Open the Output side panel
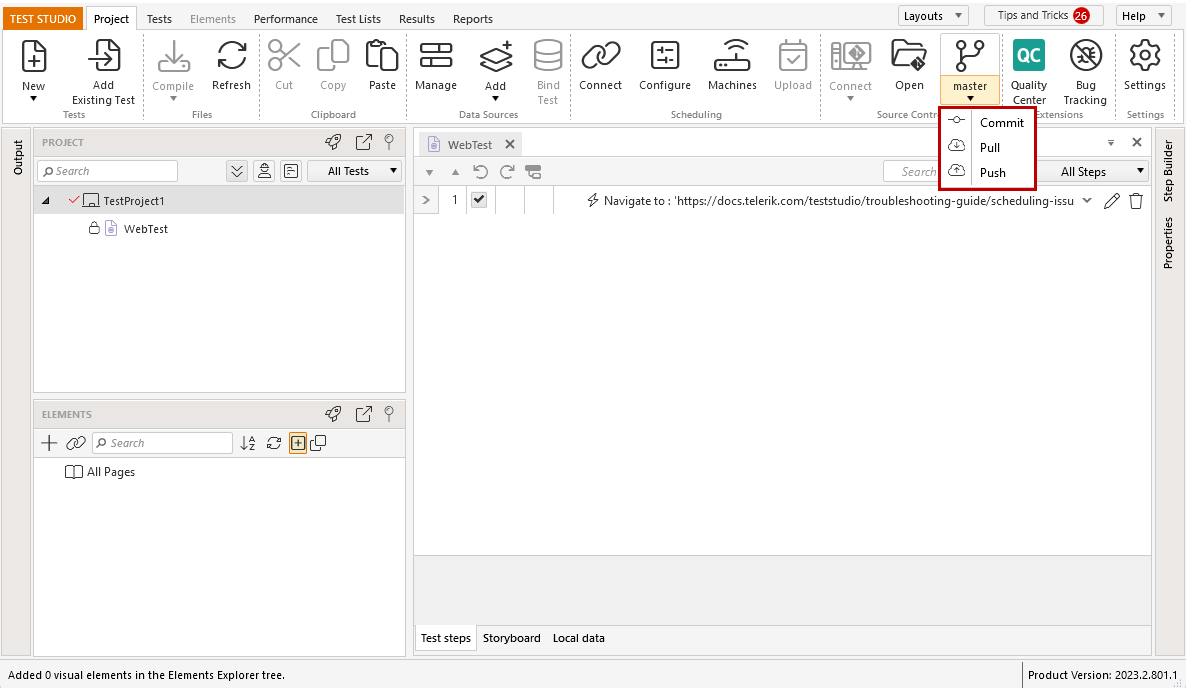 point(18,157)
